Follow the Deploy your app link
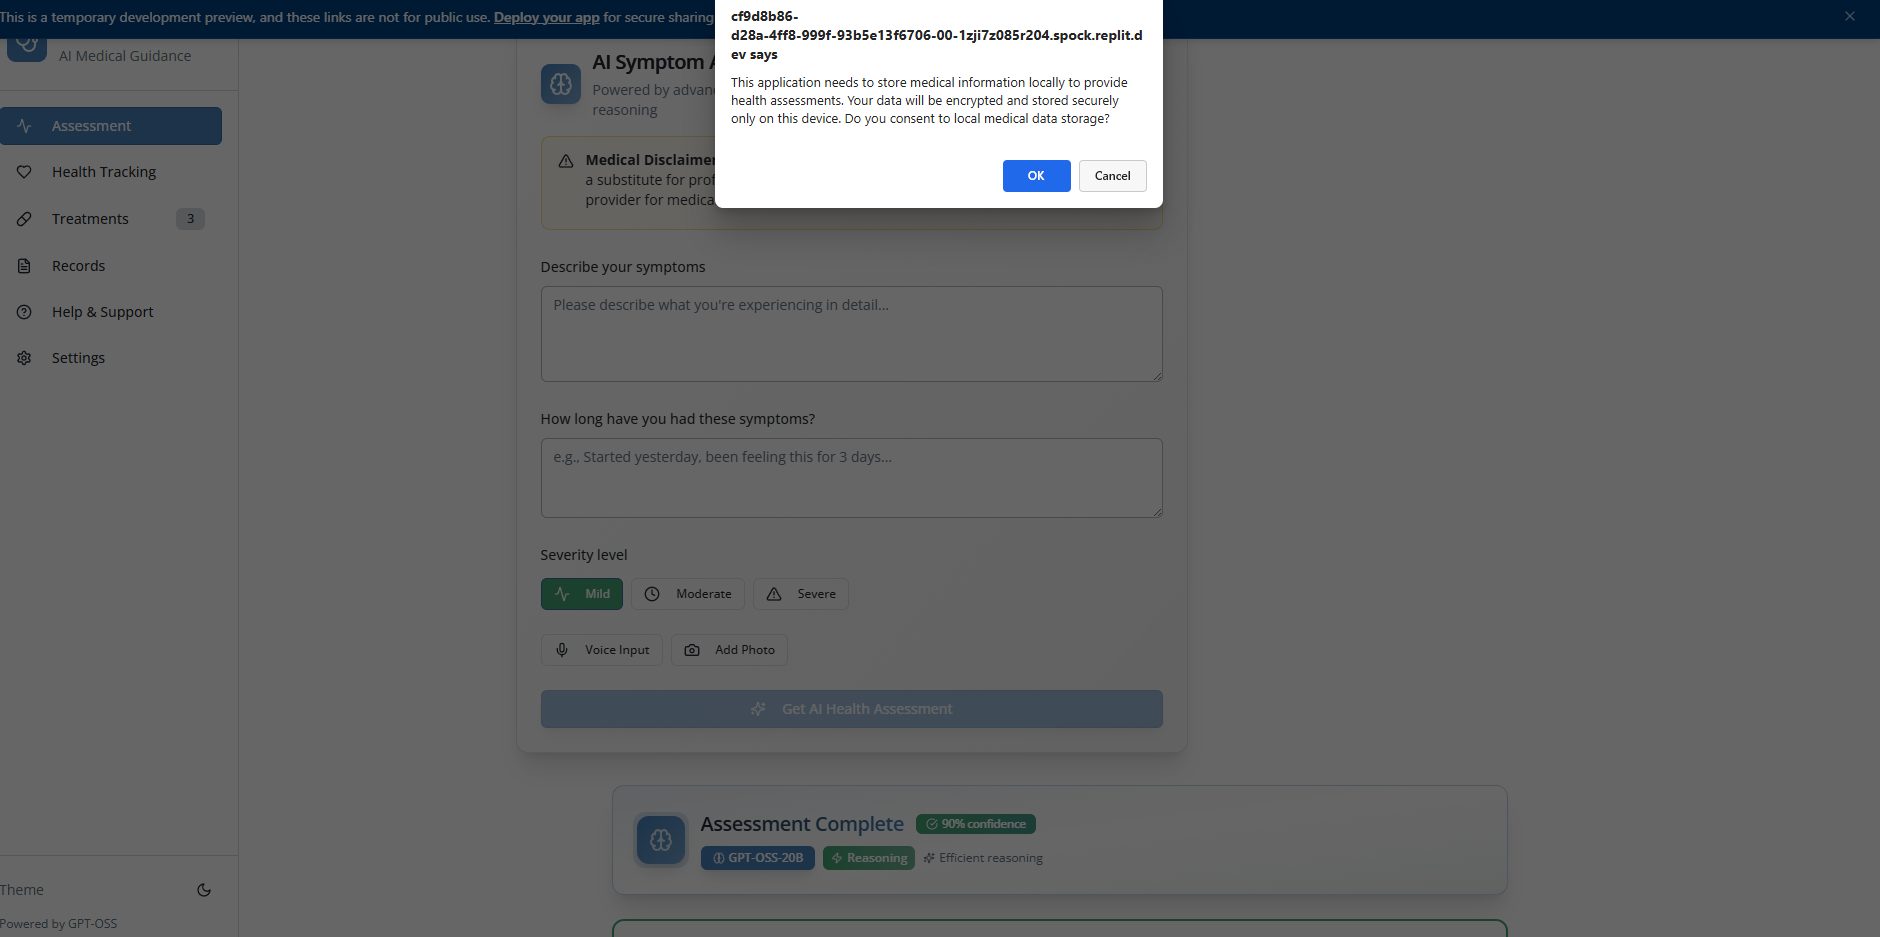The image size is (1880, 937). (547, 17)
